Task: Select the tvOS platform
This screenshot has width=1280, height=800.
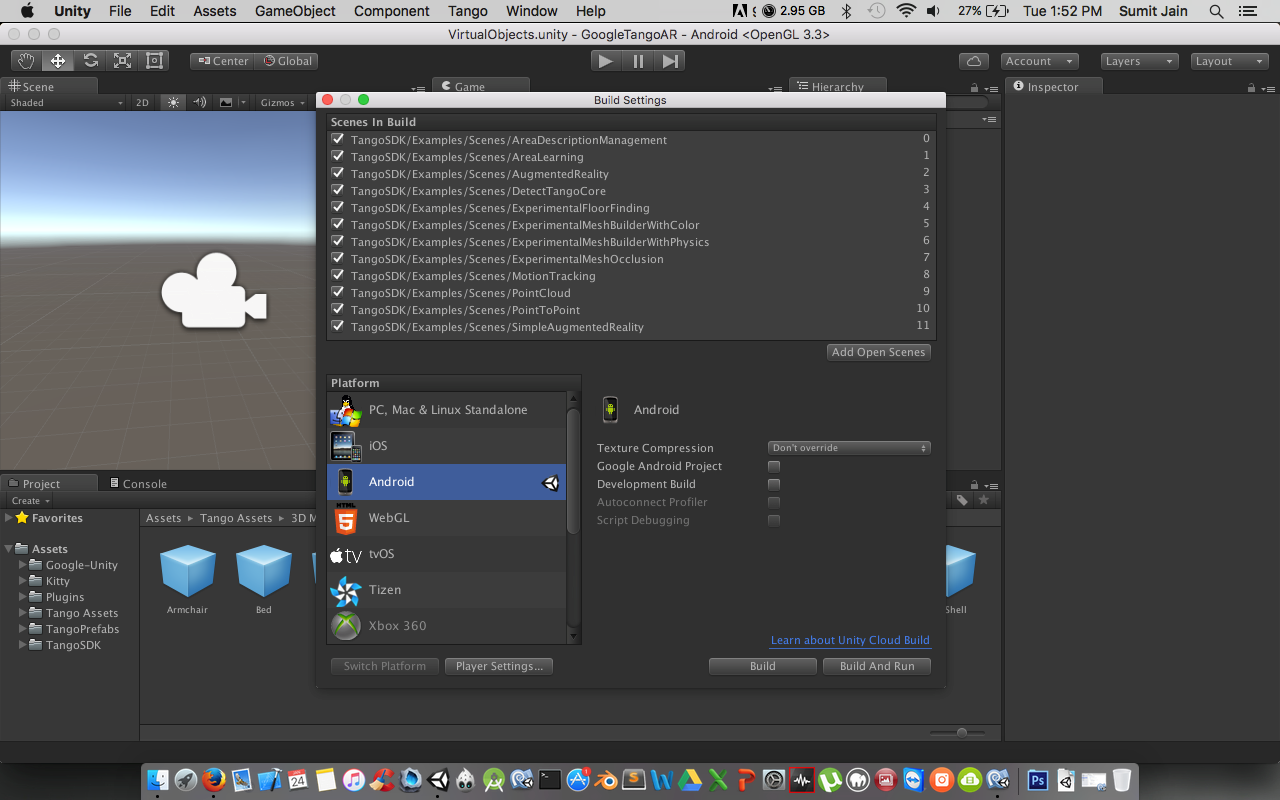Action: coord(446,554)
